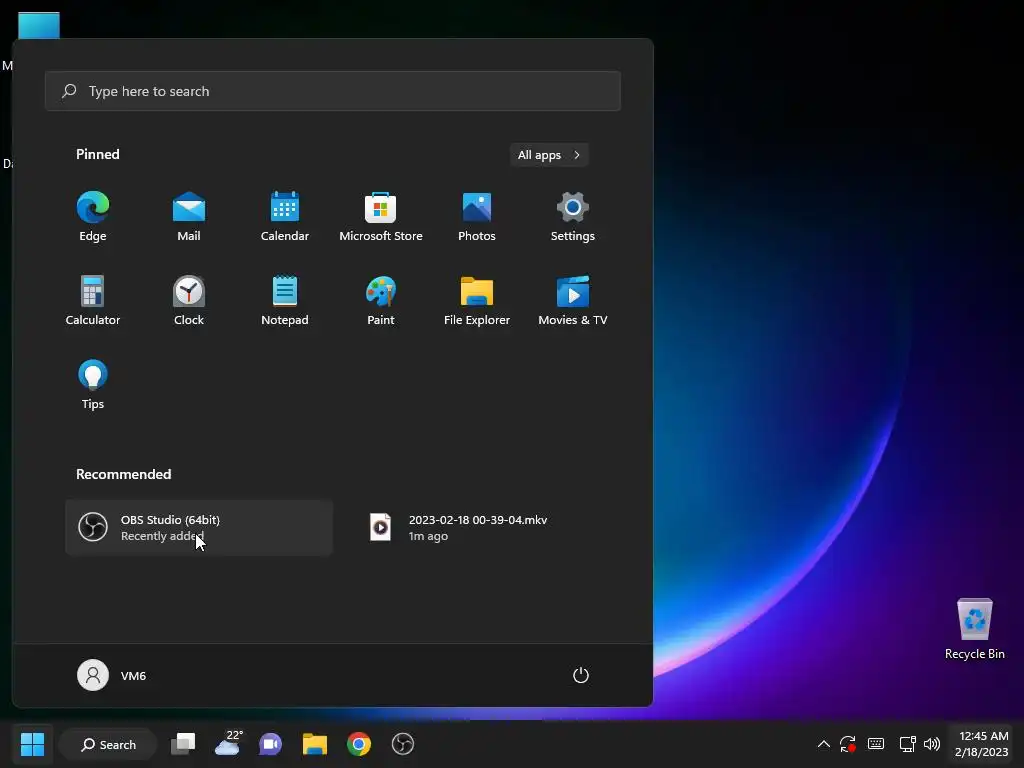1024x768 pixels.
Task: Click the update sync tray icon
Action: tap(848, 744)
